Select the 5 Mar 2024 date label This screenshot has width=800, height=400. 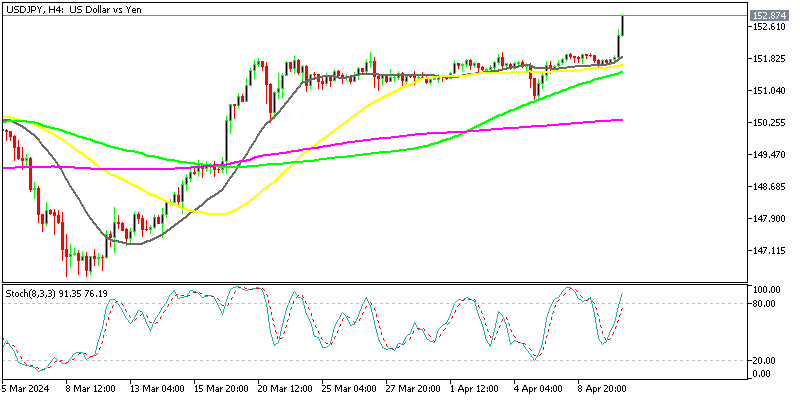(27, 389)
